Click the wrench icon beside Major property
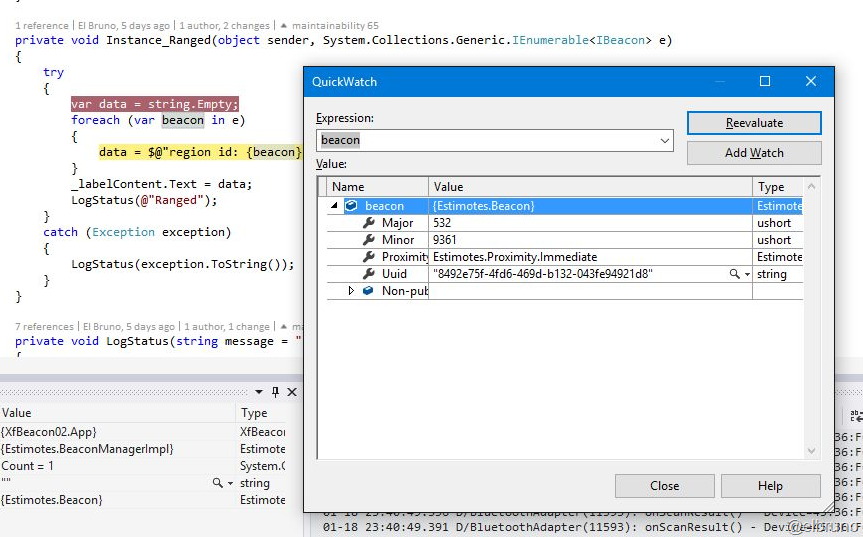The image size is (863, 537). [369, 223]
